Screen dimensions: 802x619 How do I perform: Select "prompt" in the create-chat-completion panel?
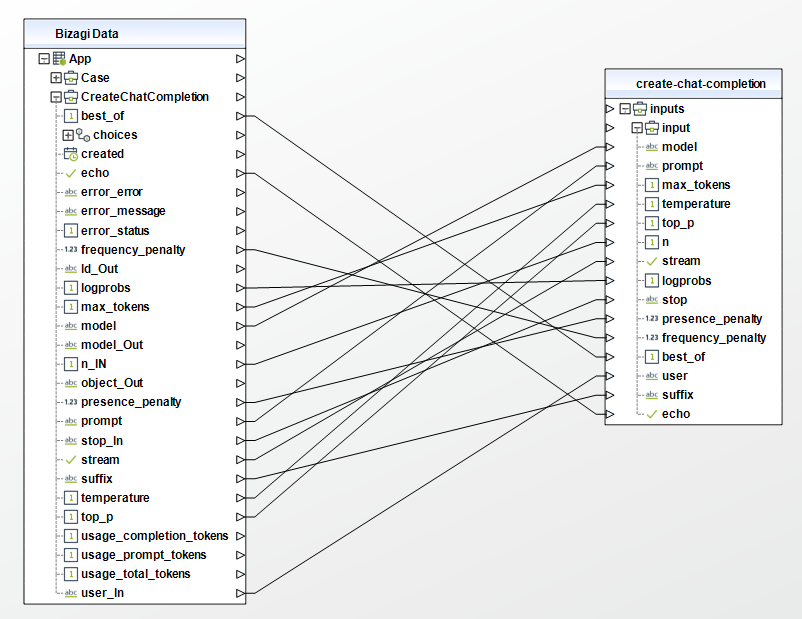683,166
